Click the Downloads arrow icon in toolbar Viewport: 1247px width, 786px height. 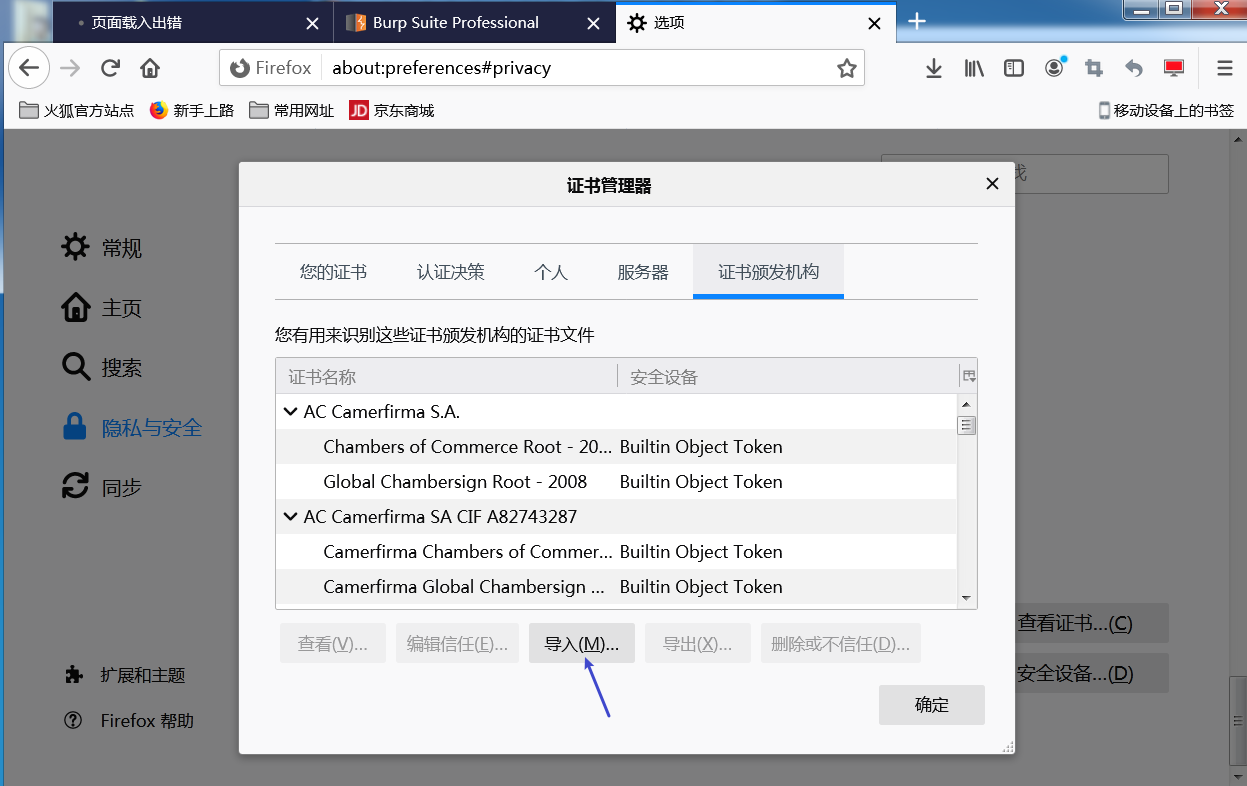point(933,68)
